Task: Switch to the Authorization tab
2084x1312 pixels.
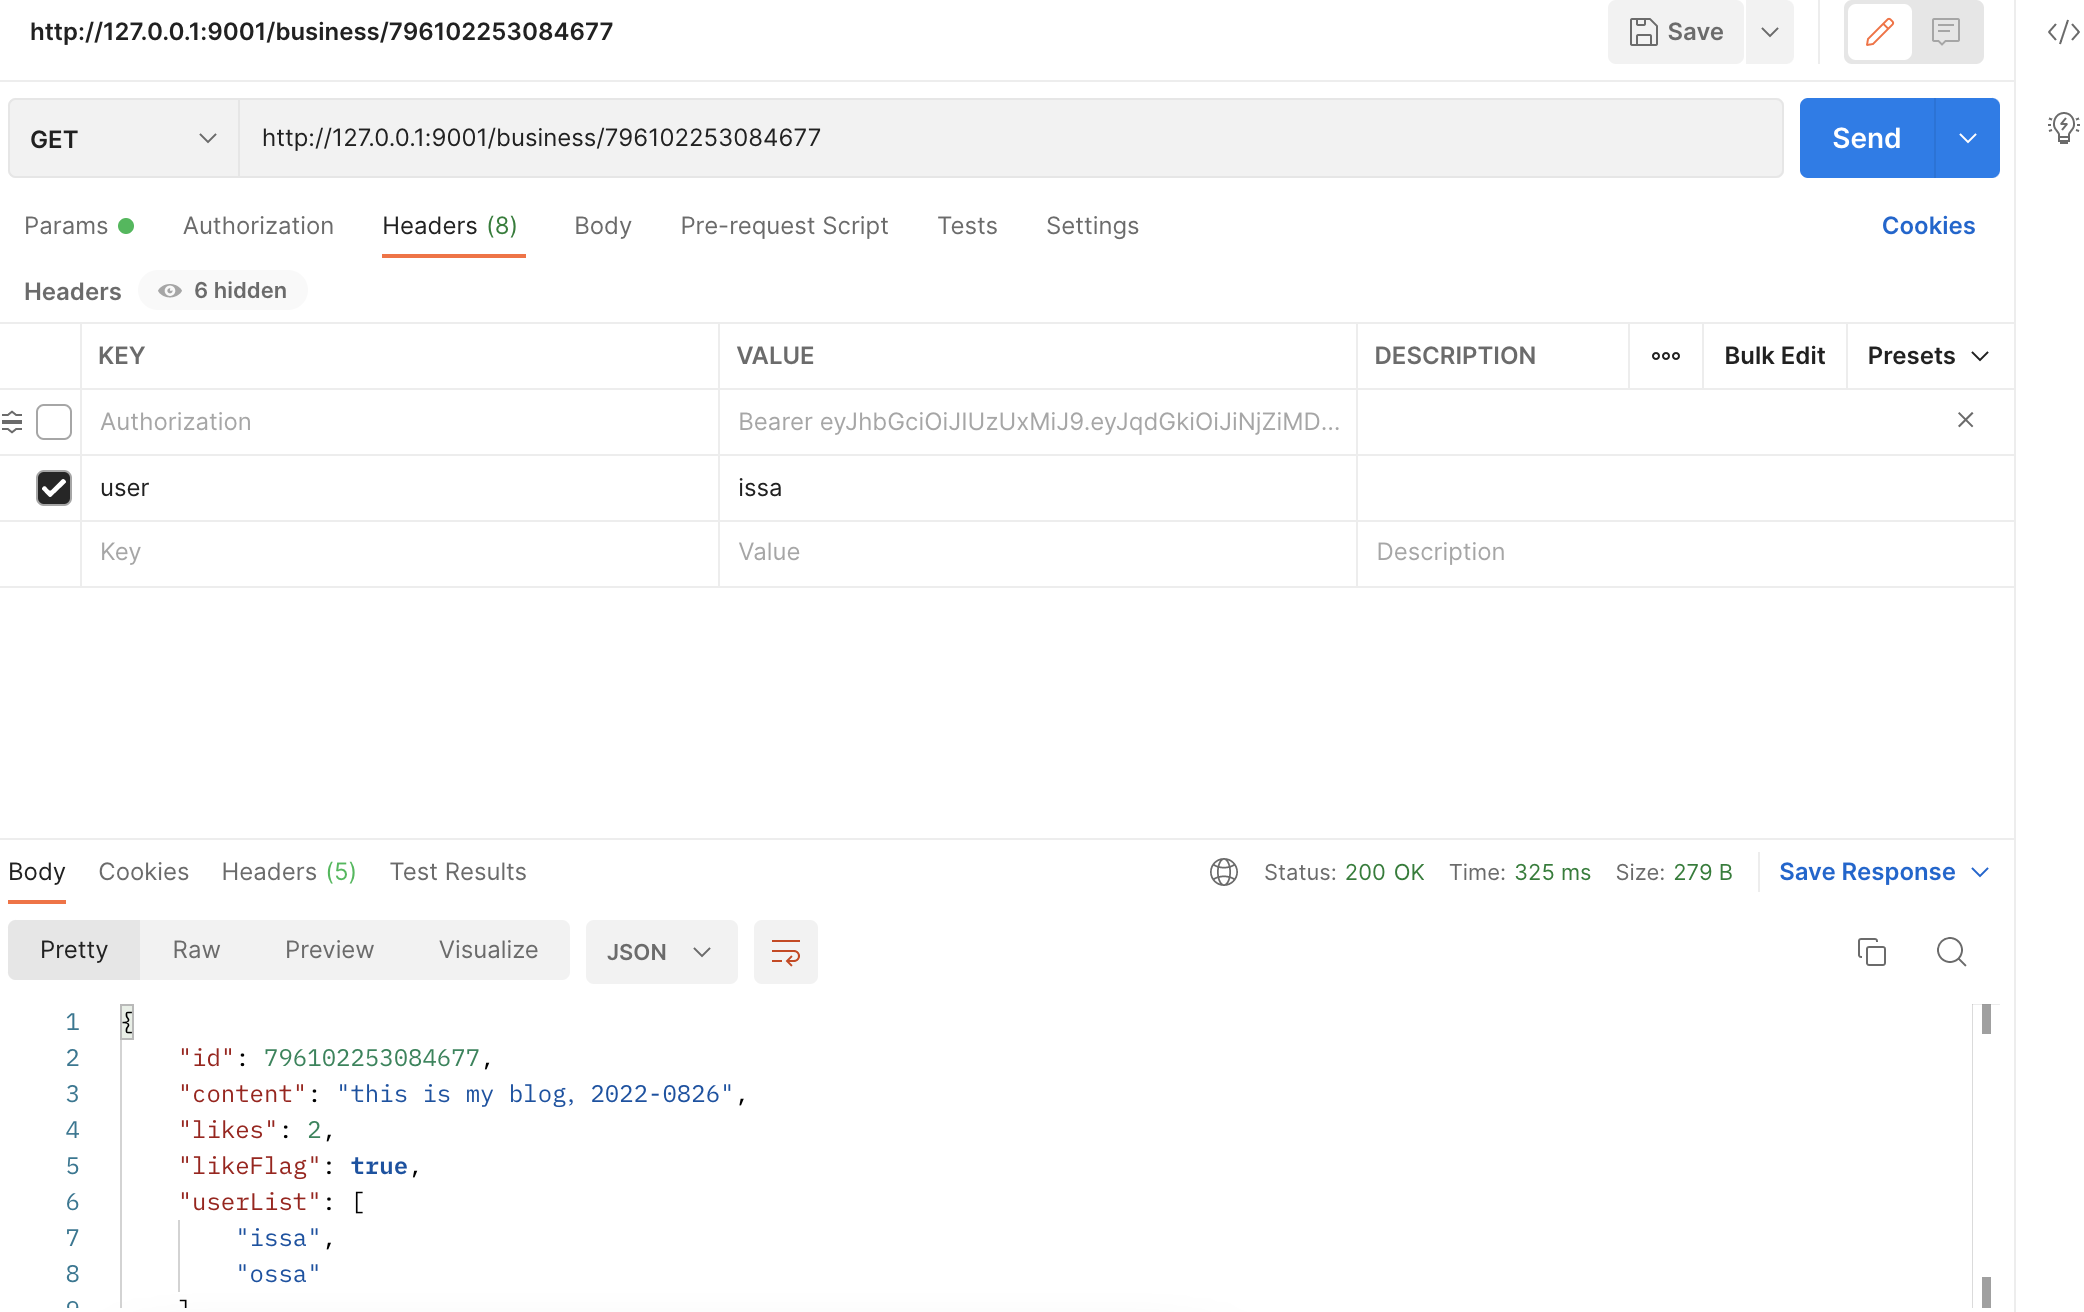Action: tap(258, 226)
